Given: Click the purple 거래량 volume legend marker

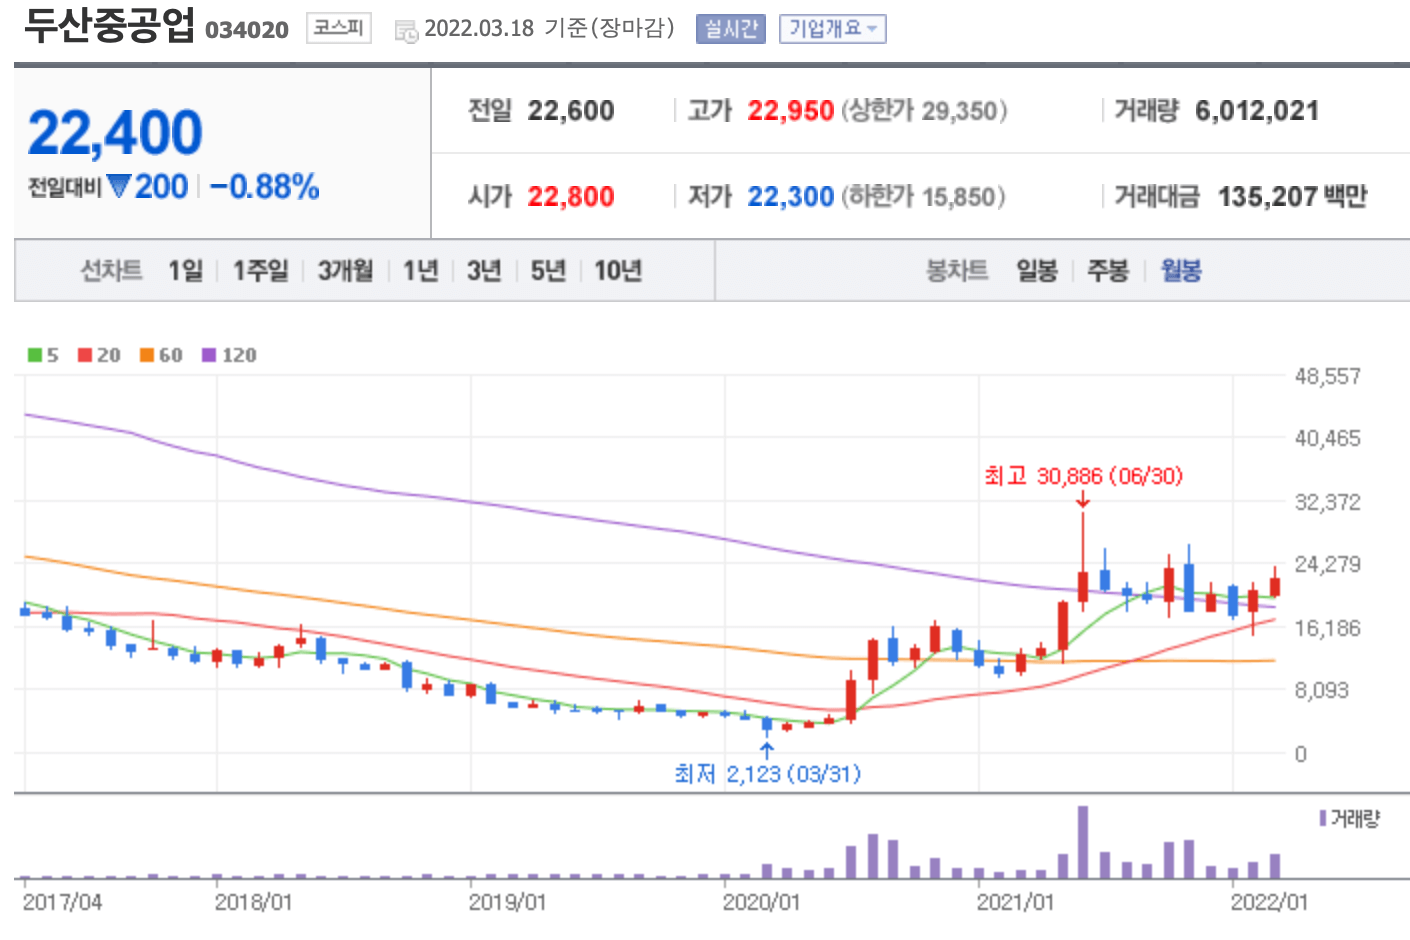Looking at the screenshot, I should tap(1323, 818).
